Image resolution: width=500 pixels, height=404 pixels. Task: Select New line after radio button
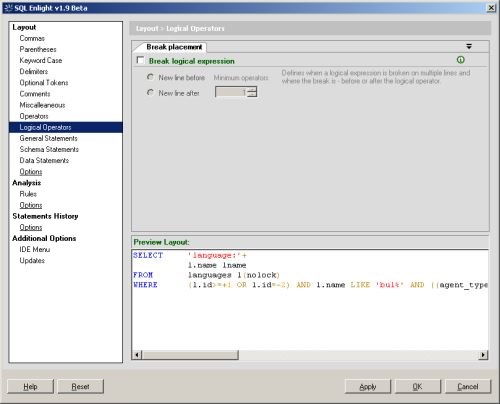151,92
